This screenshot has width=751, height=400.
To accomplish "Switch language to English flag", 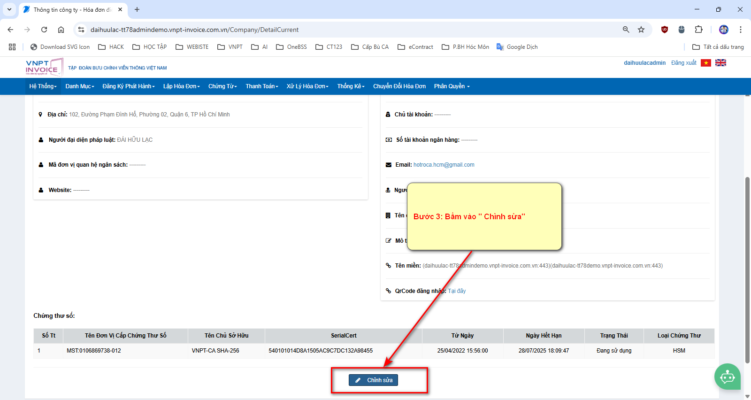I will [720, 63].
